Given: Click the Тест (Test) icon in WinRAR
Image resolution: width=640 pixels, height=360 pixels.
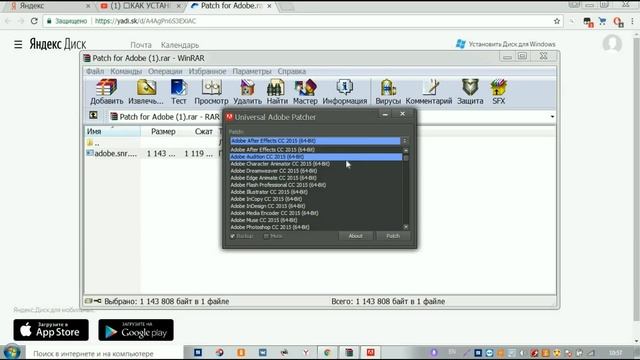Looking at the screenshot, I should [x=178, y=92].
